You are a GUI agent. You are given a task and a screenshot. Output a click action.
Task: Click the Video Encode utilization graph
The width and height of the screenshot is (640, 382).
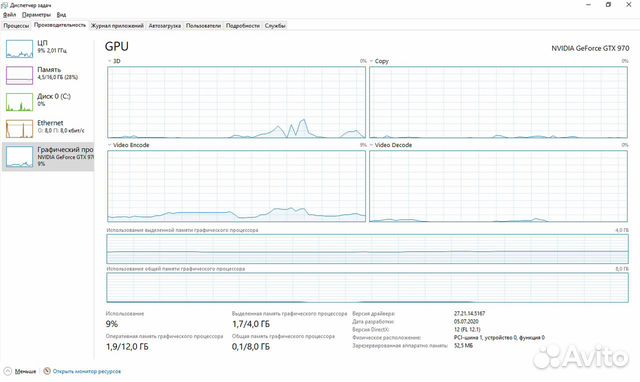click(236, 186)
